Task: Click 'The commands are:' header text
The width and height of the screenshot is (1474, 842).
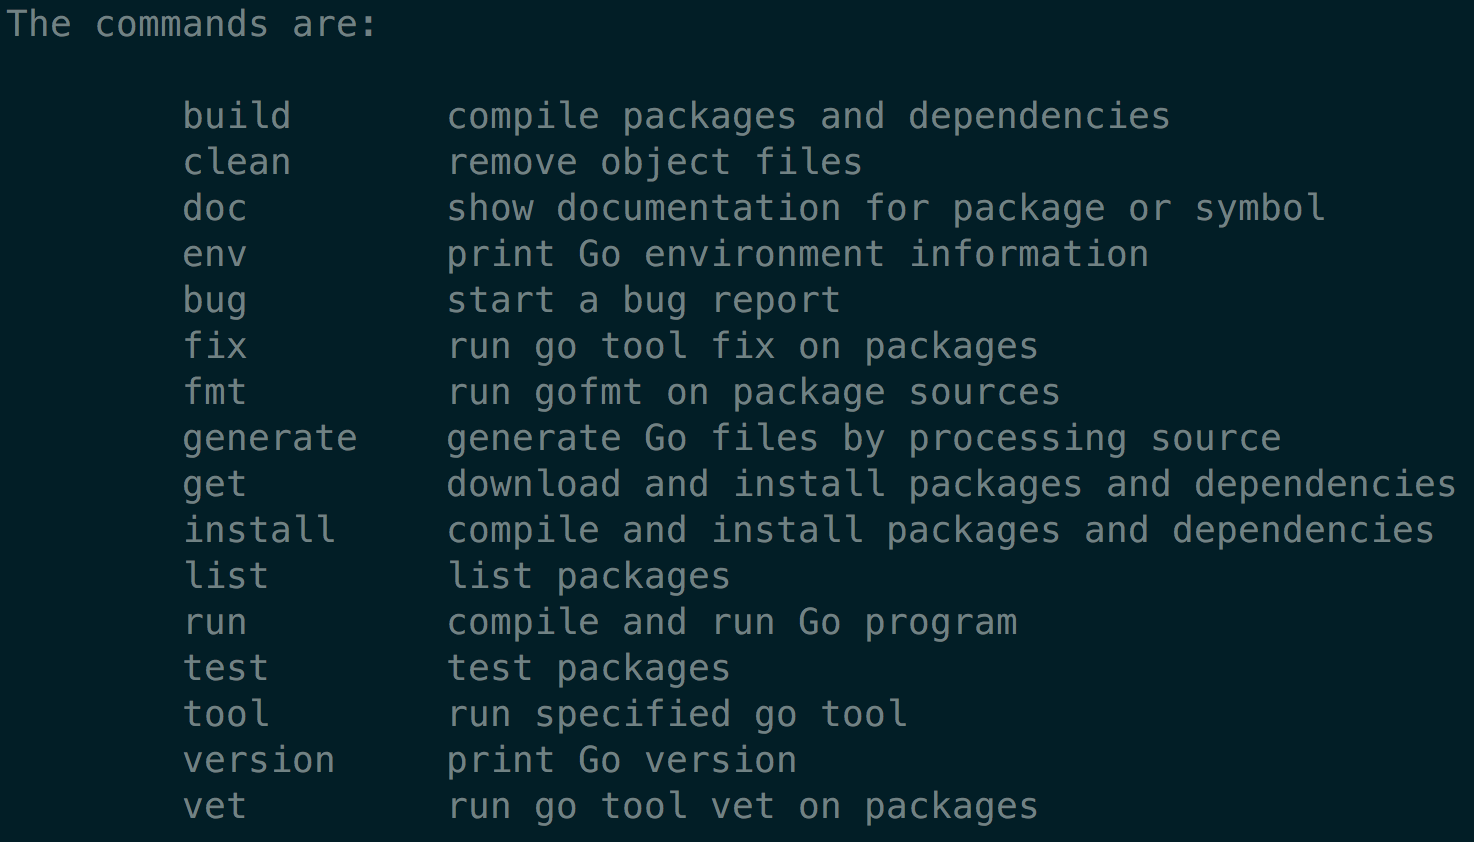Action: (x=192, y=24)
